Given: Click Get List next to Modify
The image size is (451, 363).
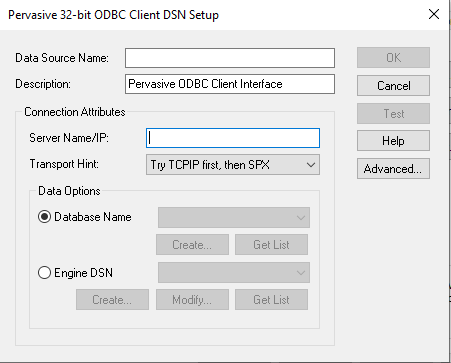Looking at the screenshot, I should point(271,300).
